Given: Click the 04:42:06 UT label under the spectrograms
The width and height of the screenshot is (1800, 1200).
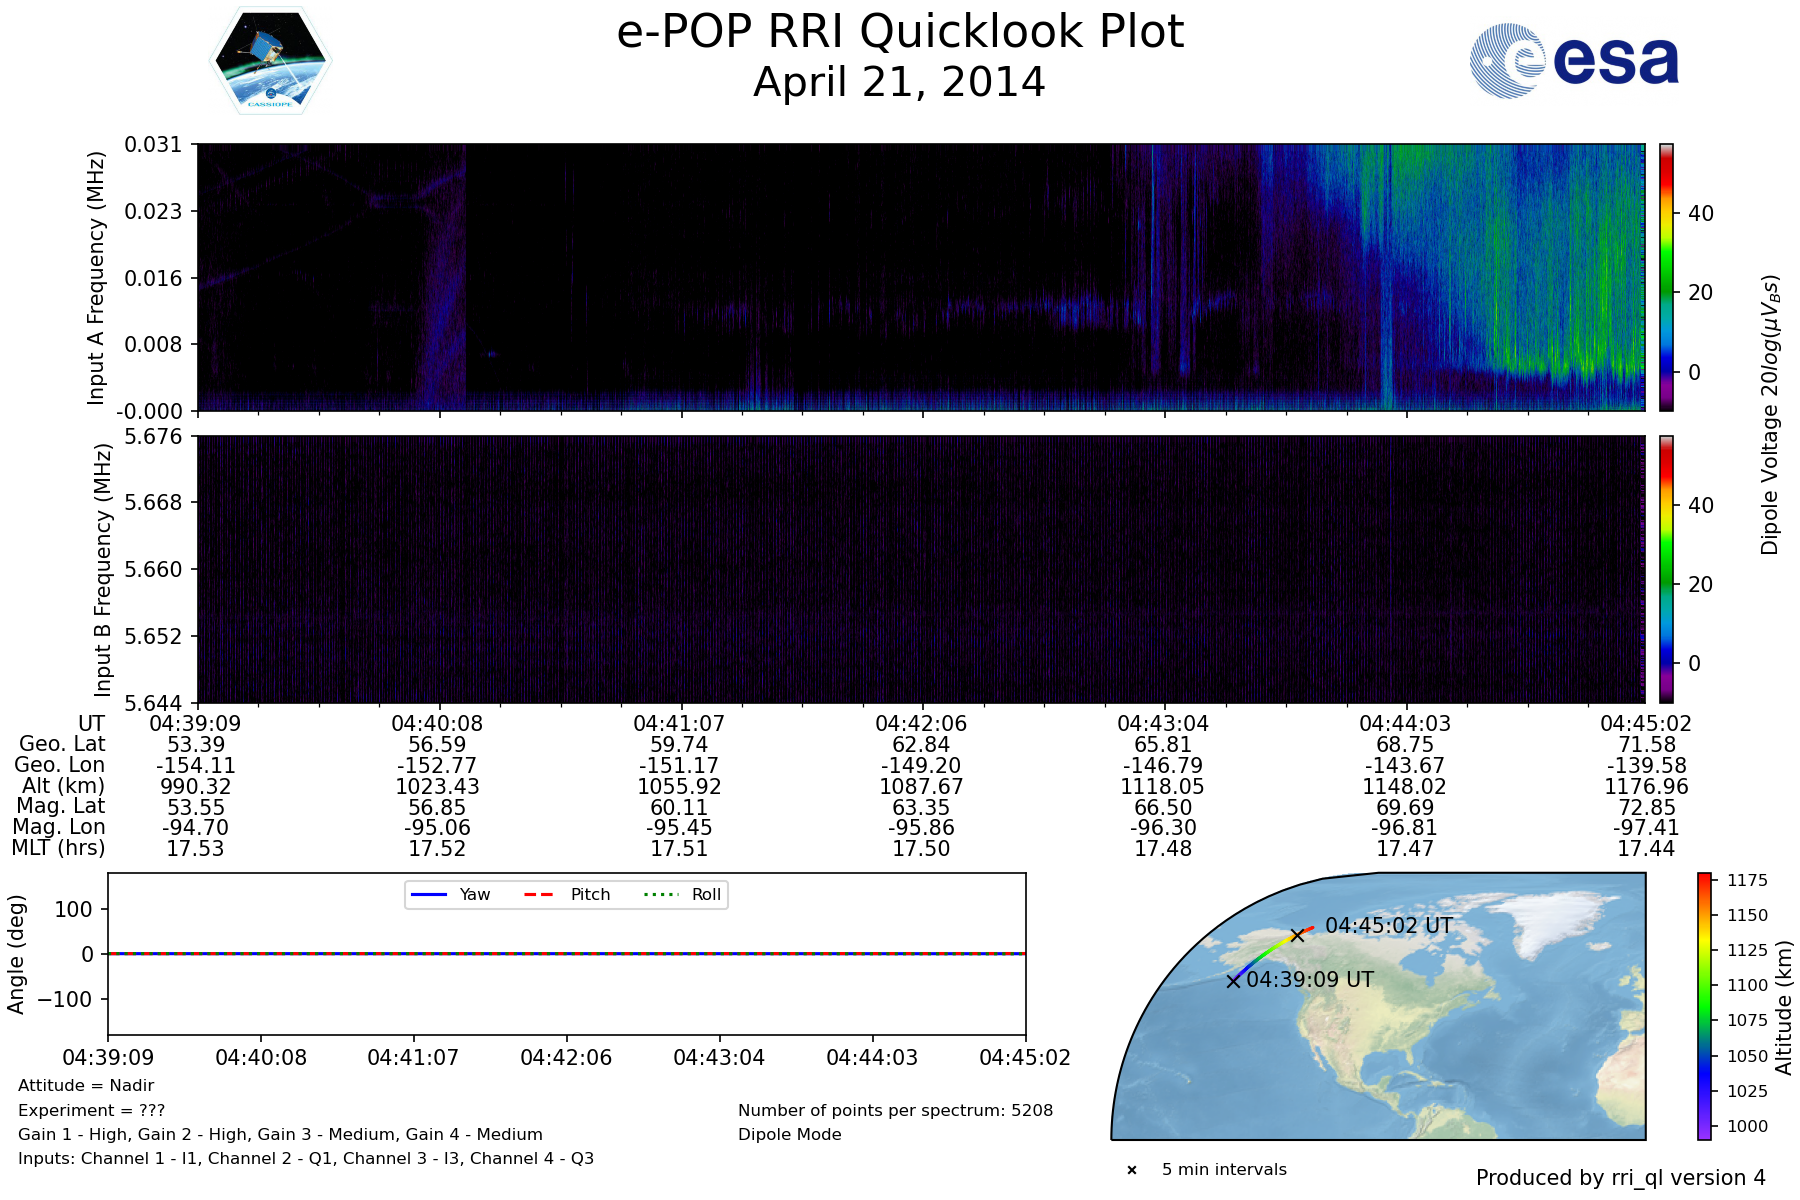Looking at the screenshot, I should pyautogui.click(x=920, y=724).
